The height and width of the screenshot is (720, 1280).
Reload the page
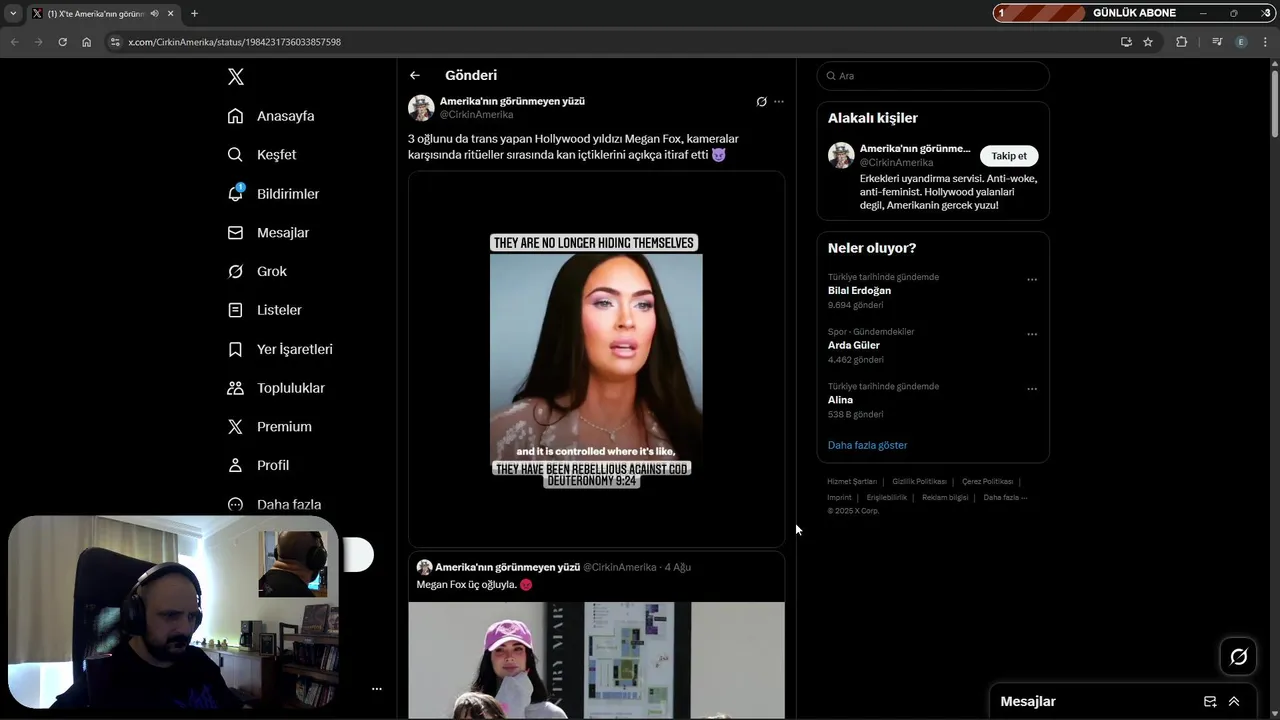point(62,42)
